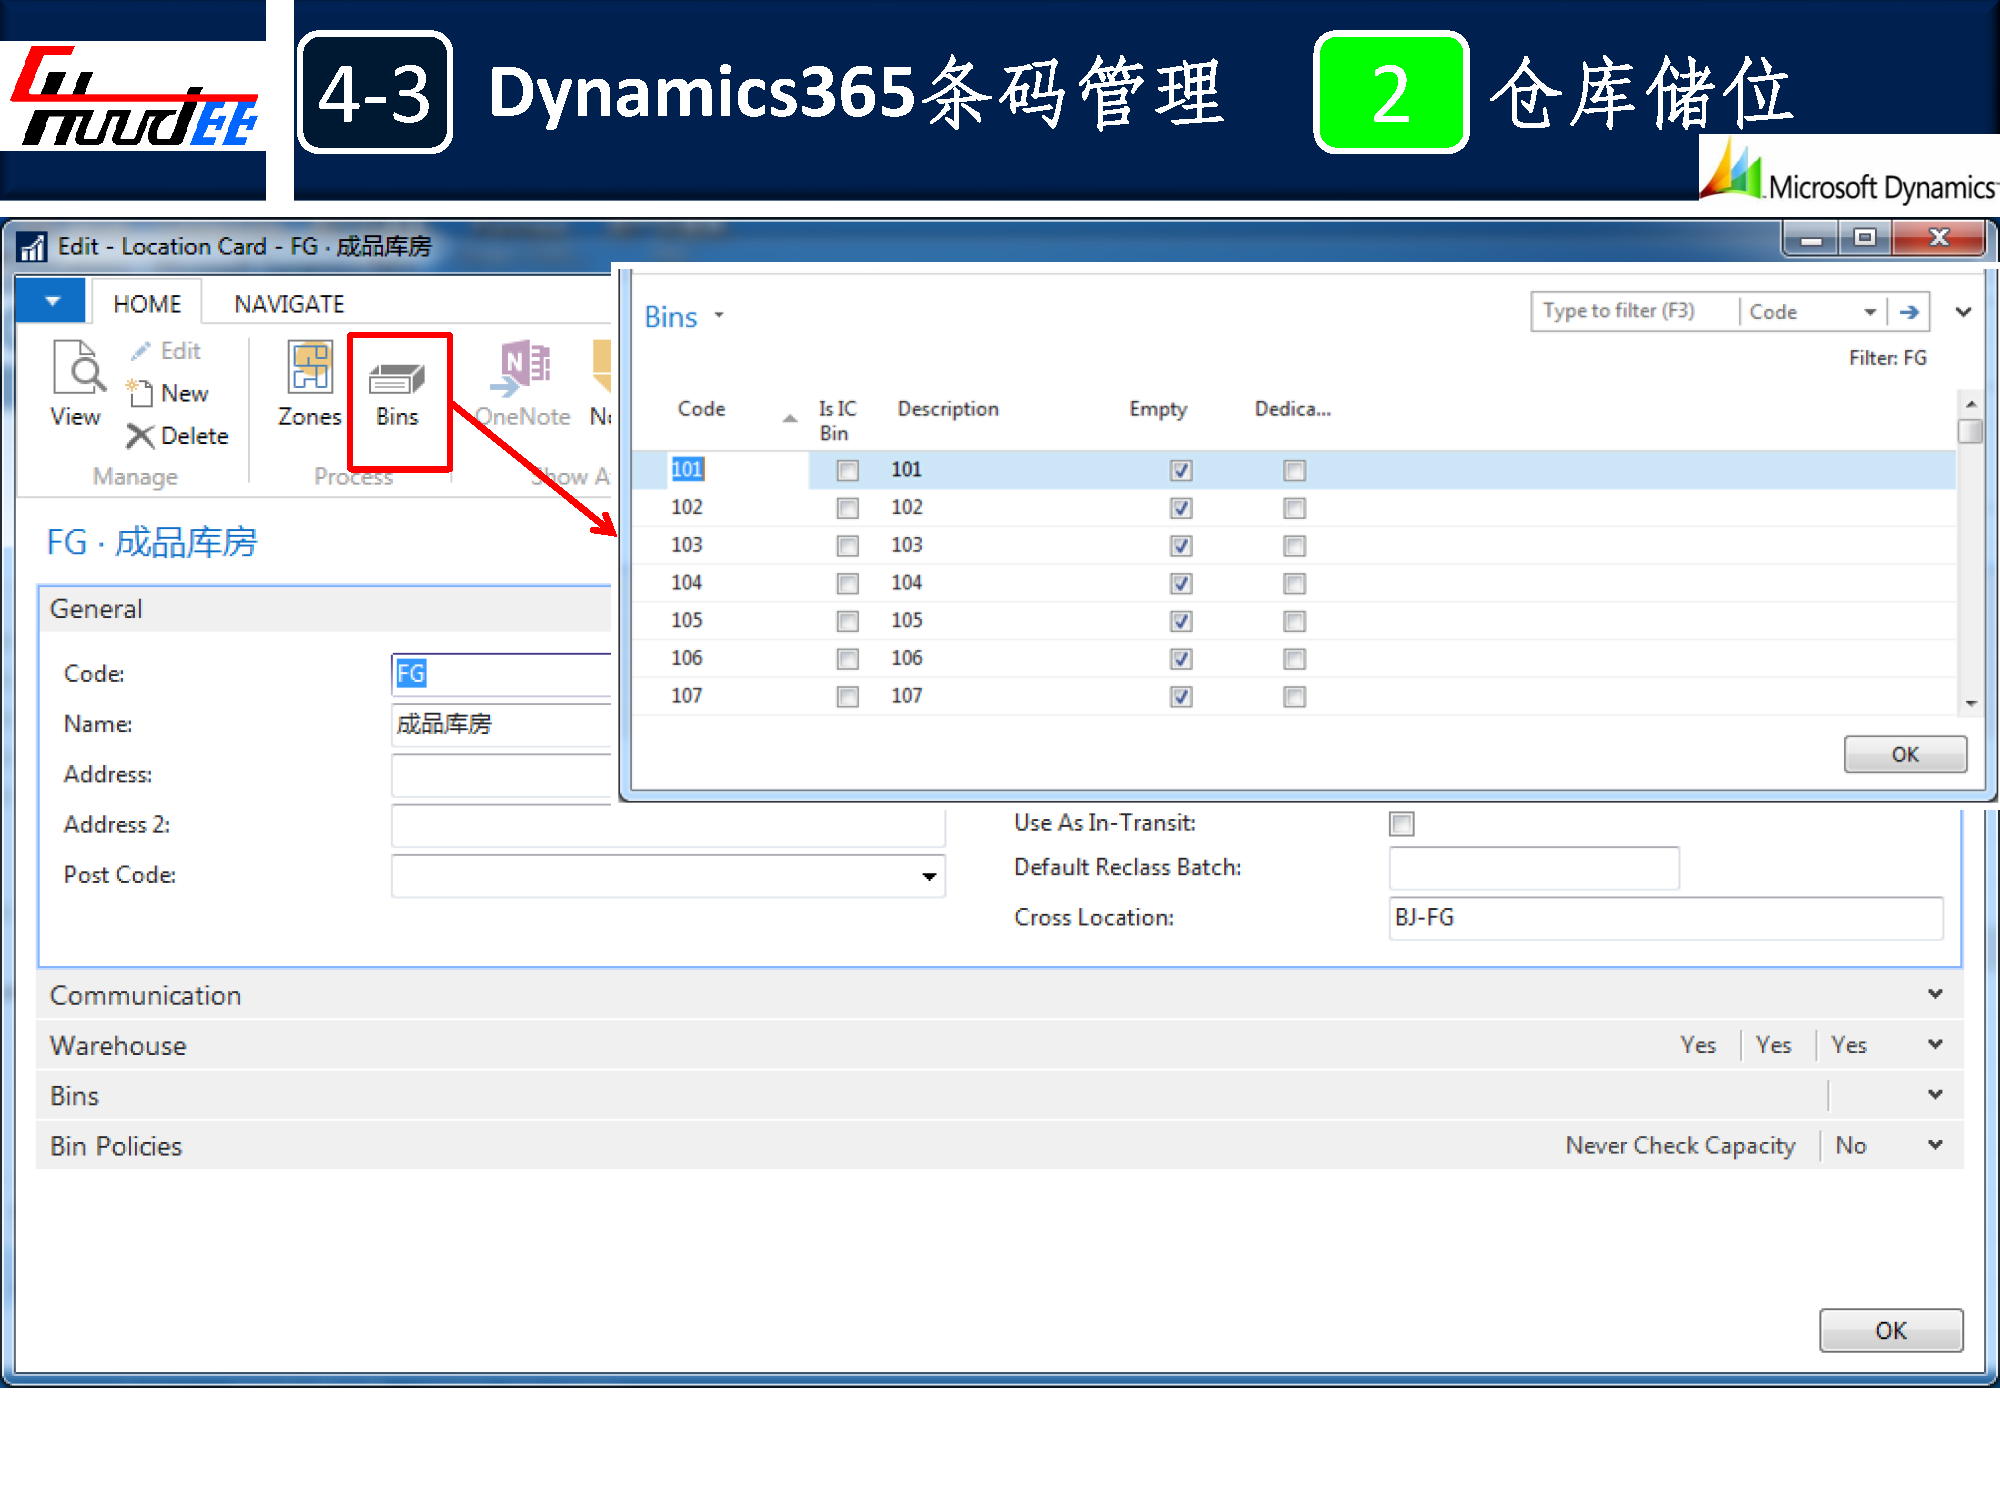2000x1508 pixels.
Task: Toggle the Empty checkbox for bin 103
Action: point(1181,546)
